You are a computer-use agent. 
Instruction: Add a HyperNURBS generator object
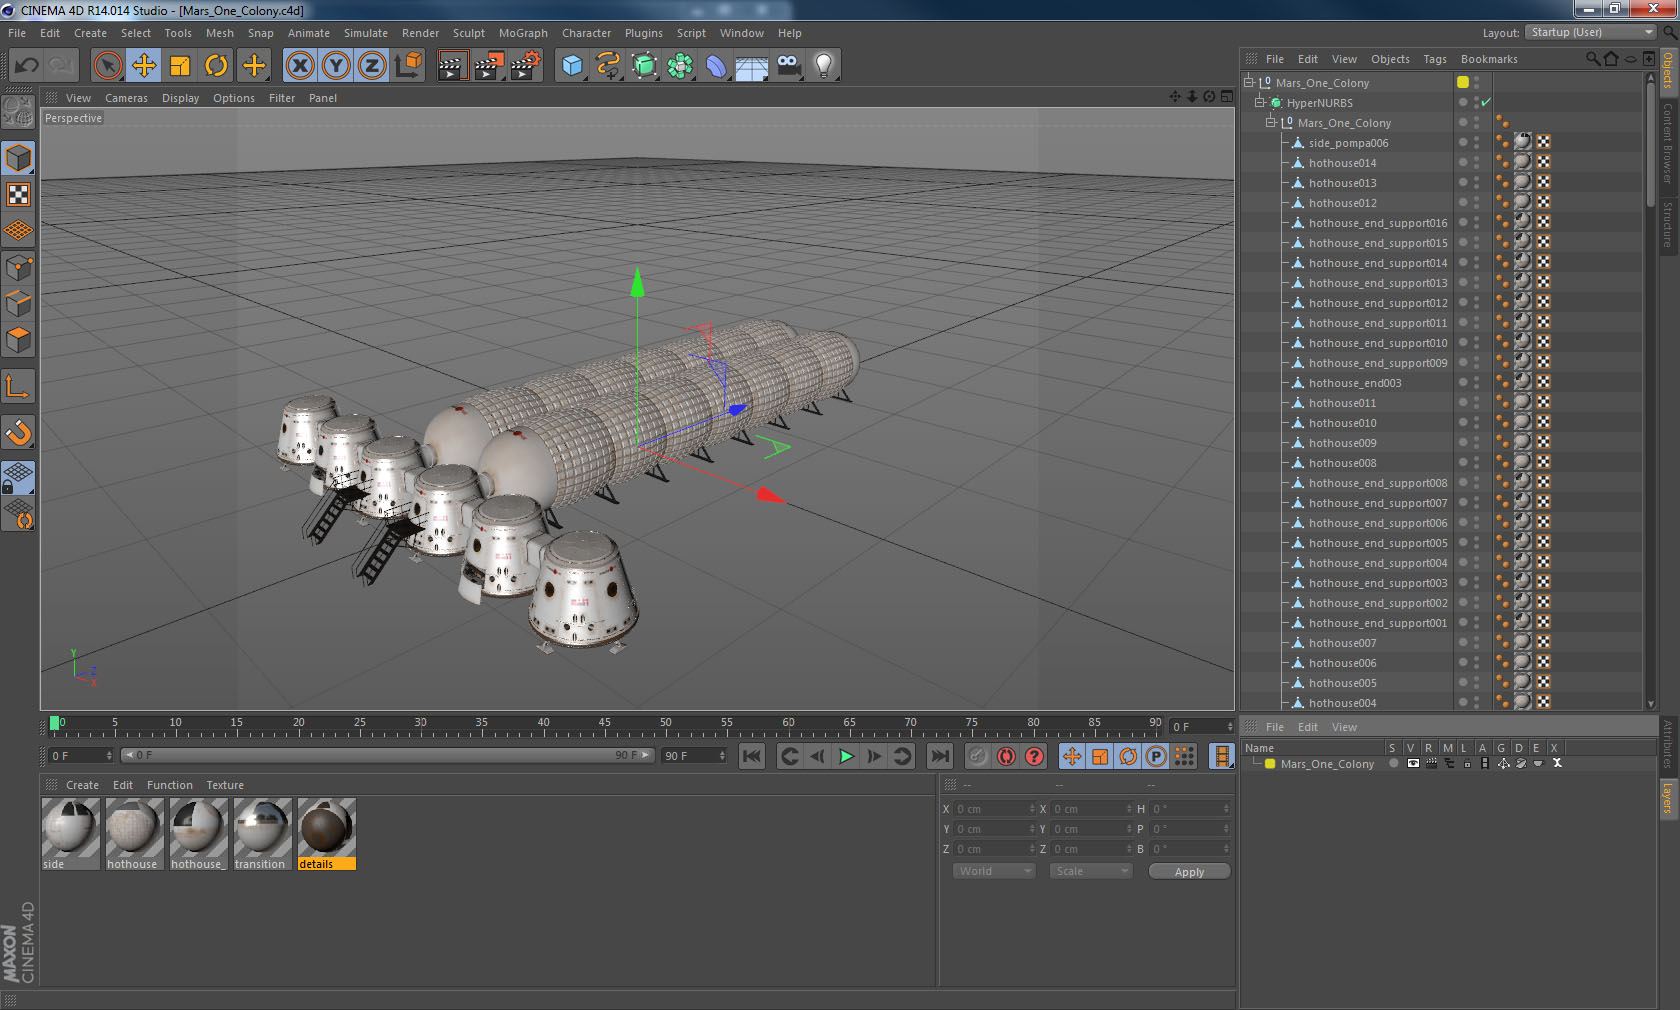[x=645, y=66]
